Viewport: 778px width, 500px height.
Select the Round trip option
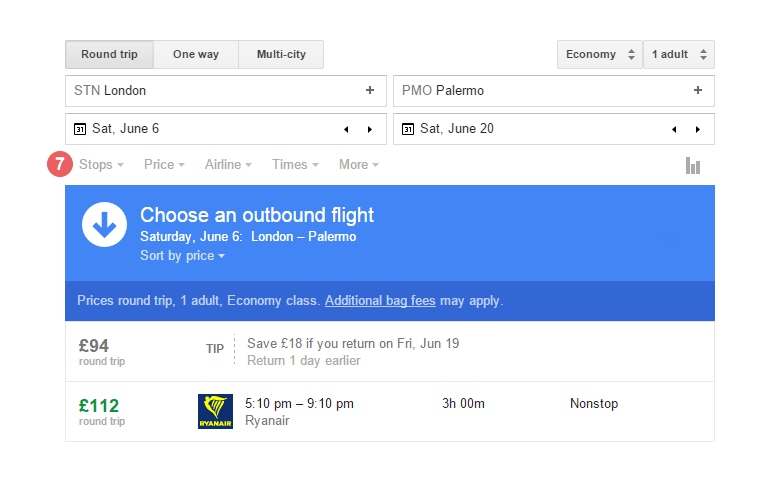click(x=110, y=54)
